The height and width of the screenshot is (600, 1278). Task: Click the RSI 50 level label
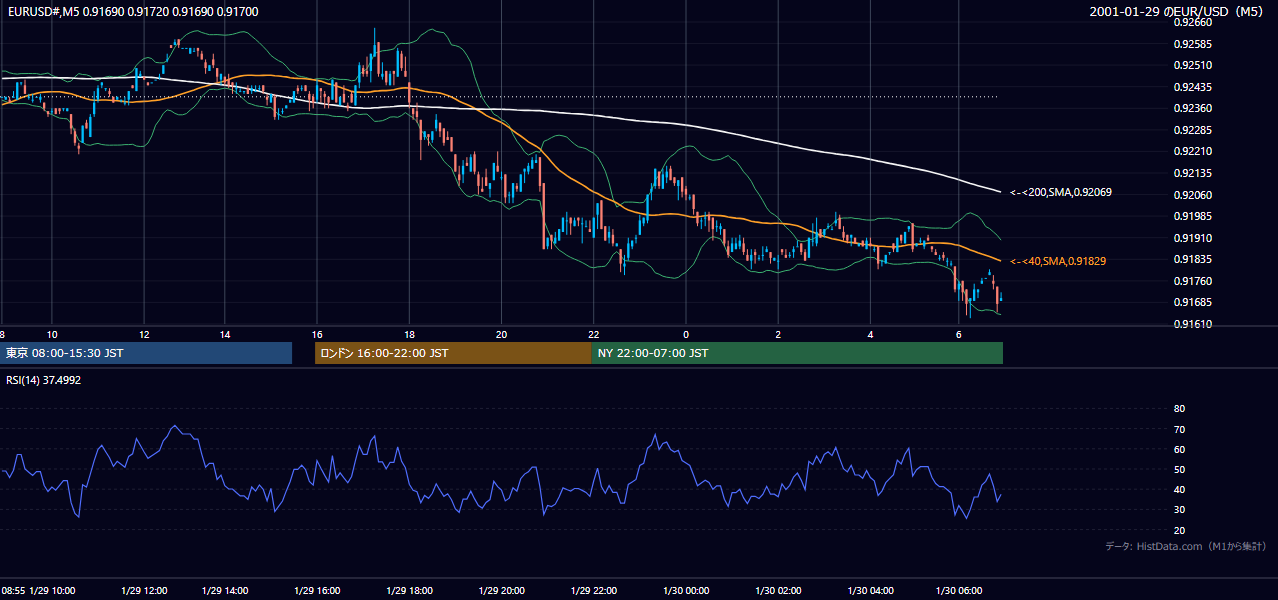click(1179, 469)
